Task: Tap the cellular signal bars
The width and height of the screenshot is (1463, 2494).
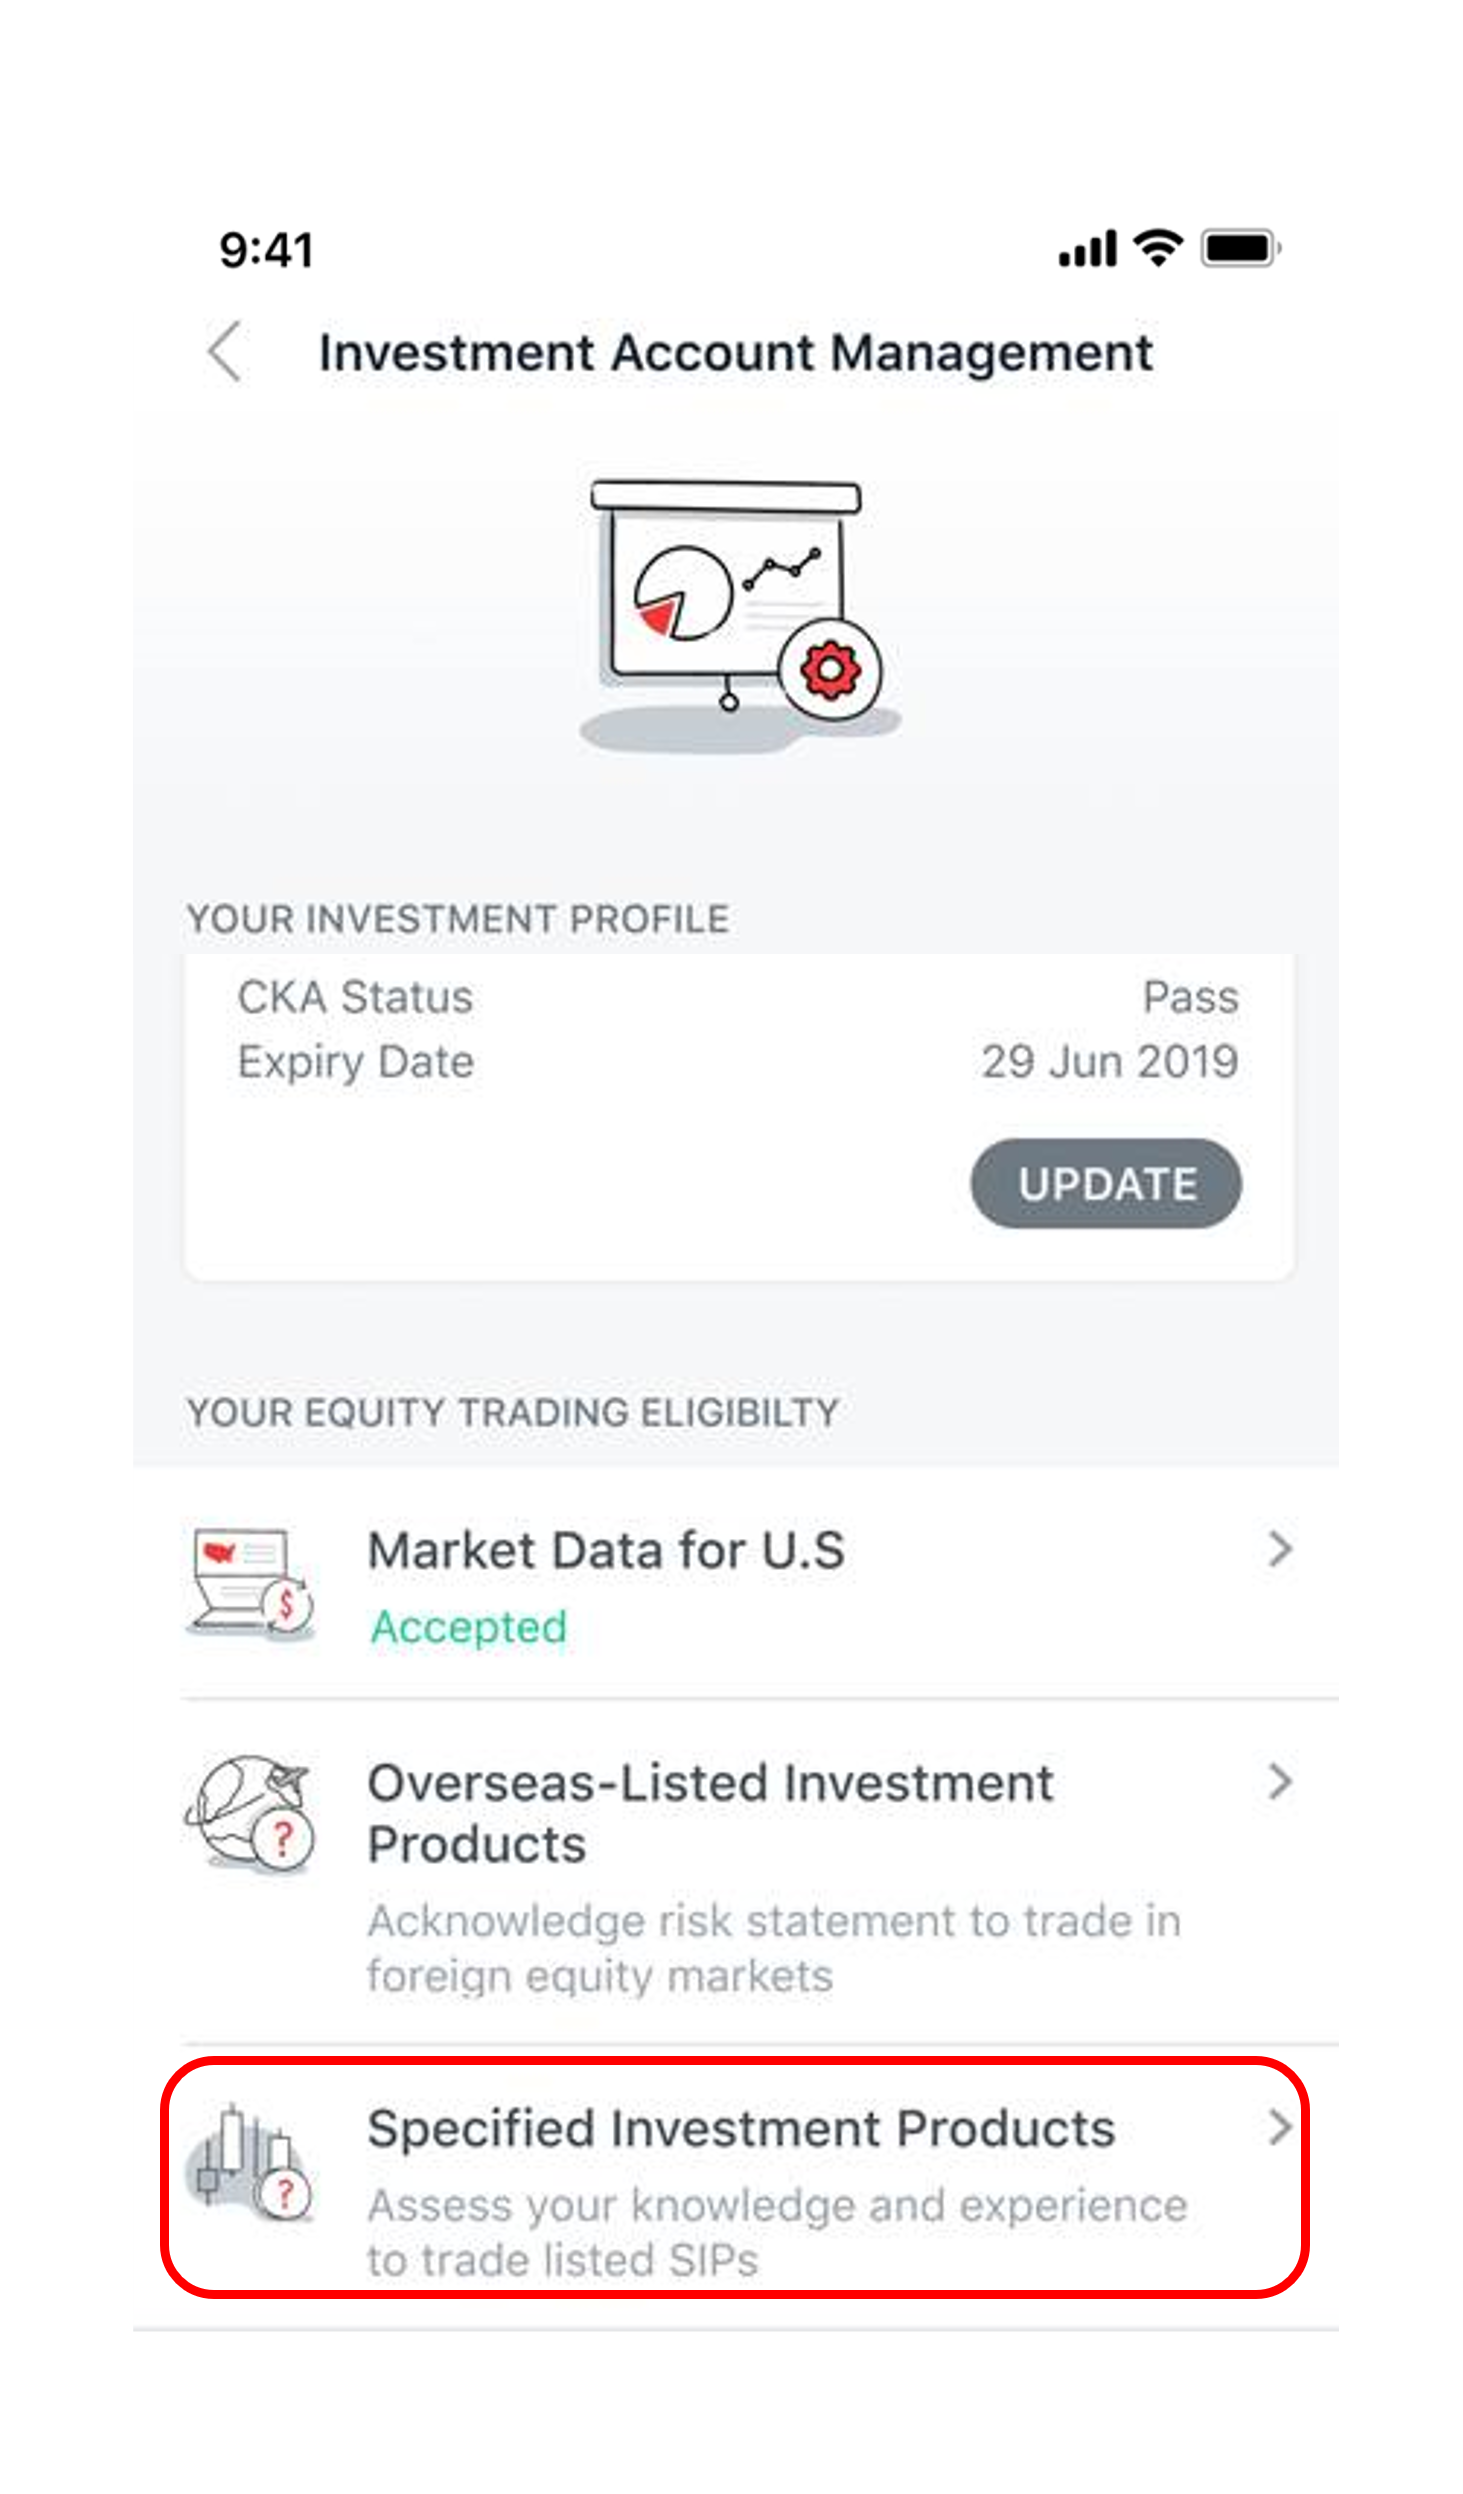Action: click(1088, 248)
